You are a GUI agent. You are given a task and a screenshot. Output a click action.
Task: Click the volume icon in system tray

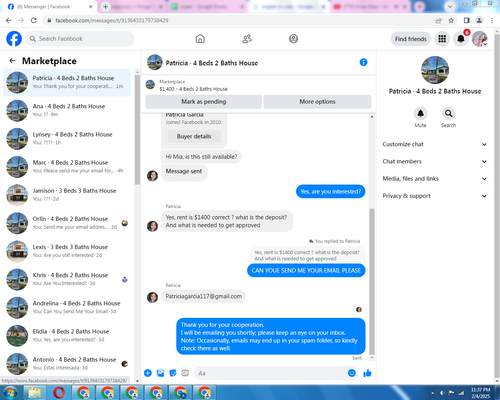442,393
